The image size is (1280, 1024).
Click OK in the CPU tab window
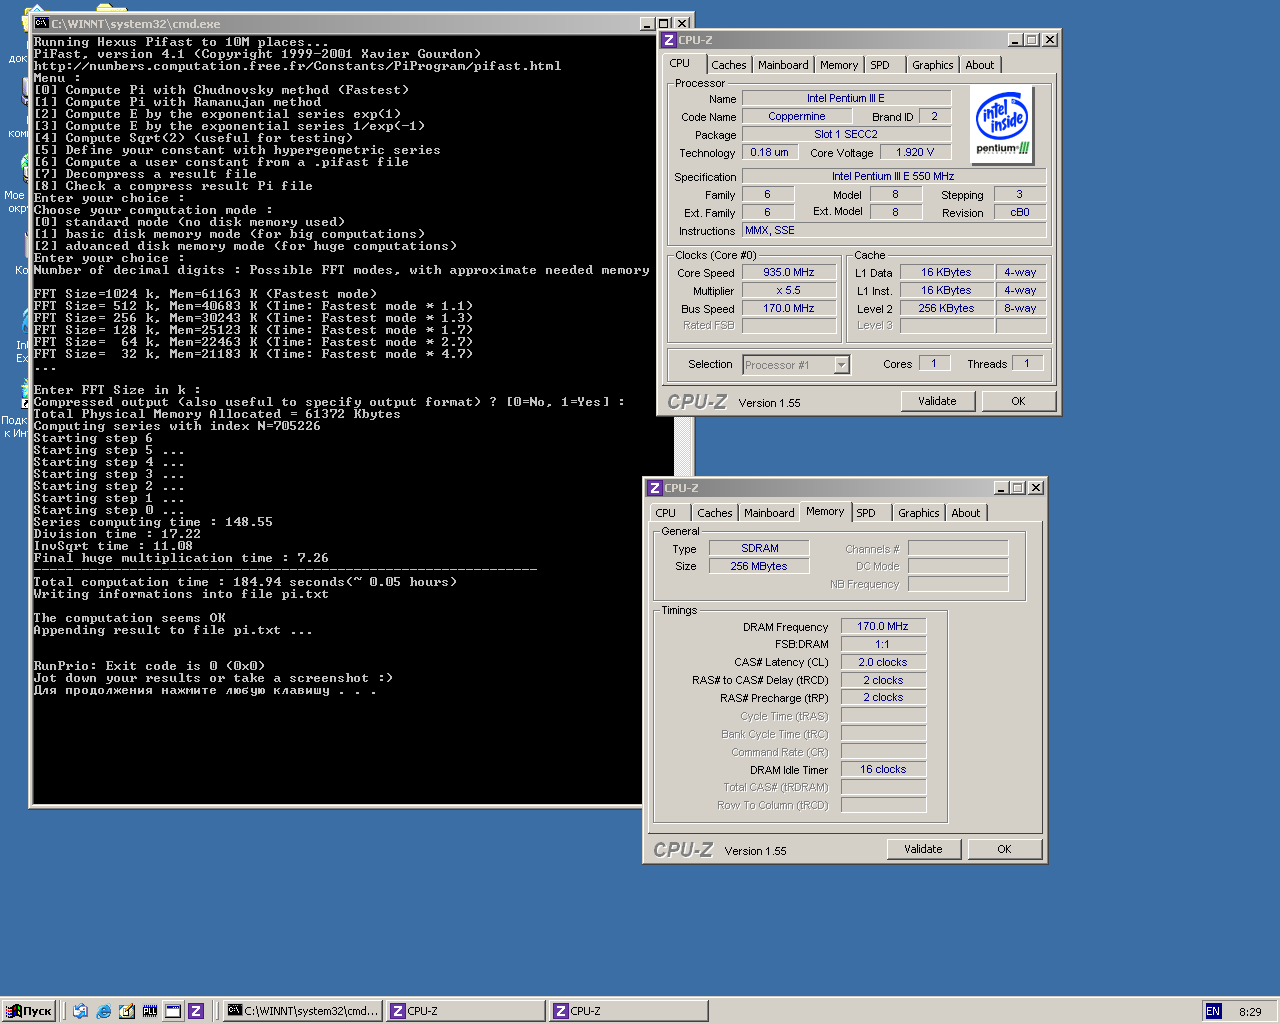tap(1018, 401)
